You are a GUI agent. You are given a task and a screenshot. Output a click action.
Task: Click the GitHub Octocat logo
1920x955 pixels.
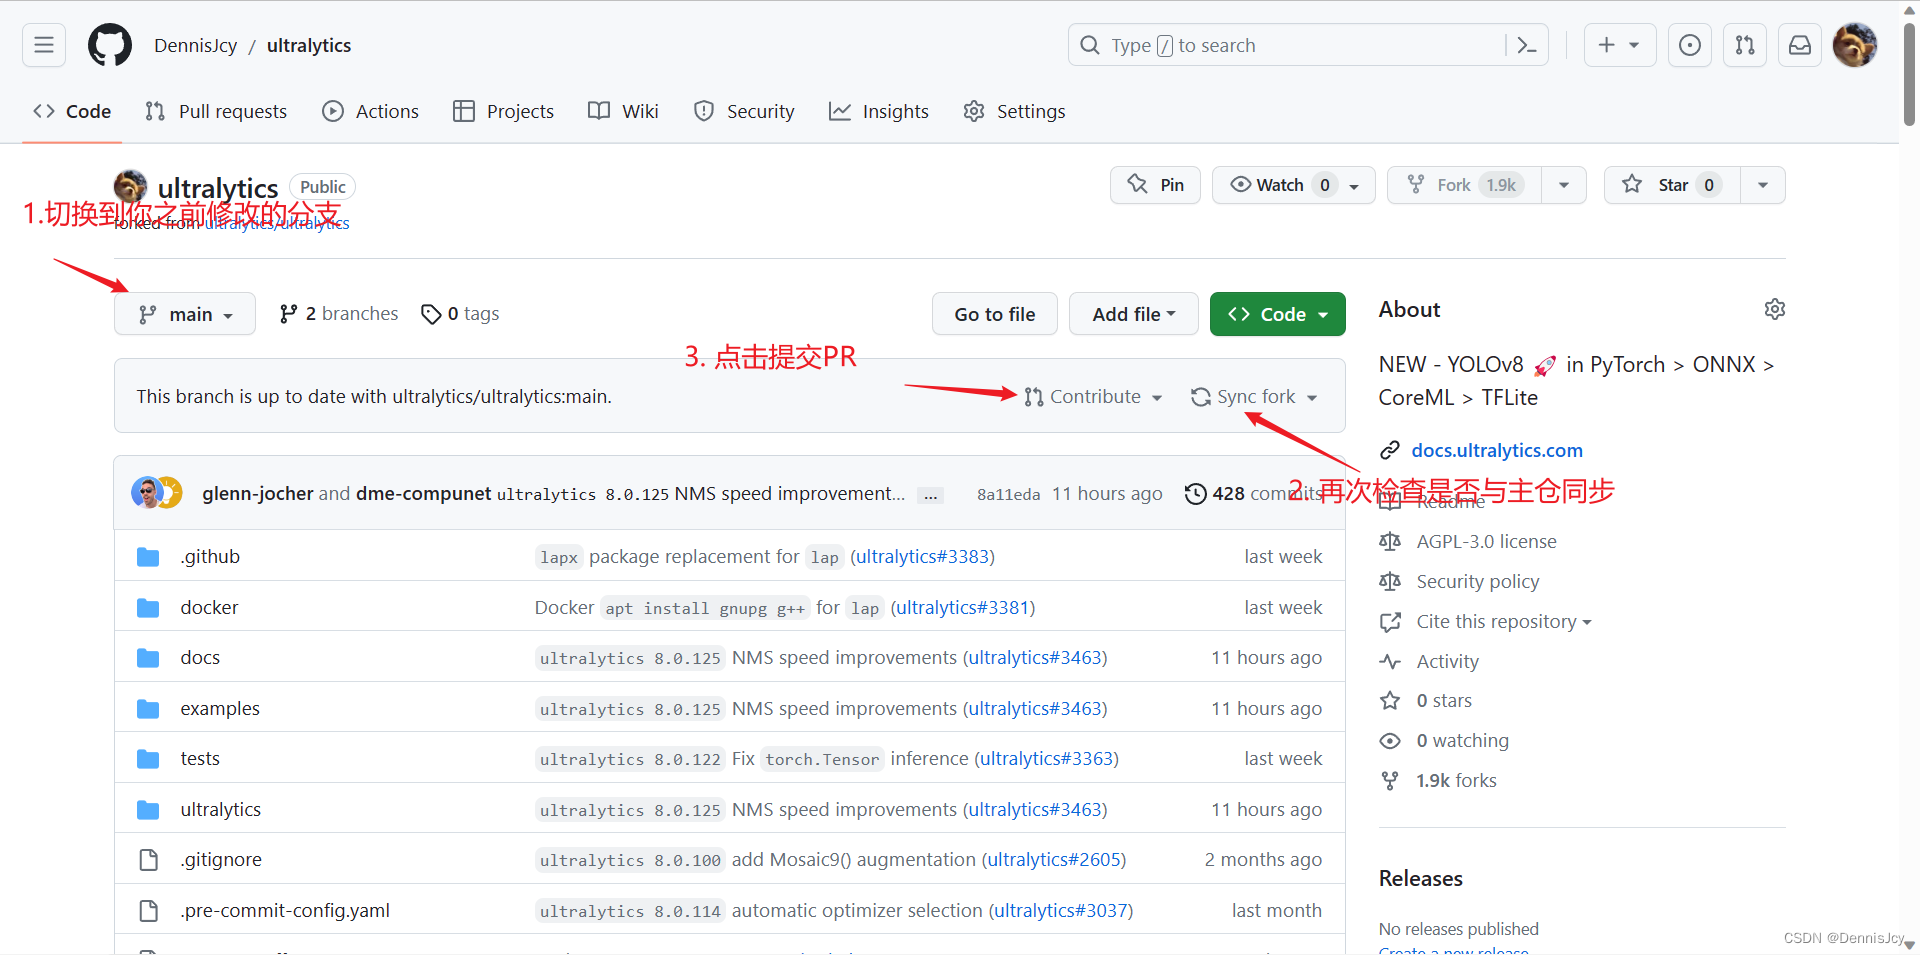(x=110, y=45)
